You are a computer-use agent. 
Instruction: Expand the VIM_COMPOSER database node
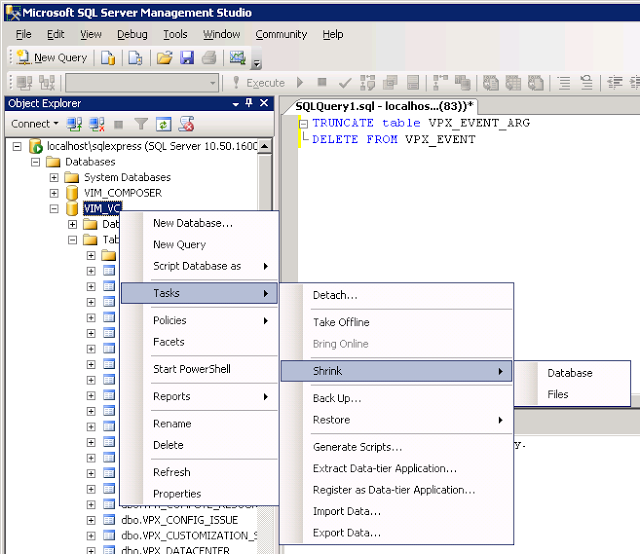point(55,193)
